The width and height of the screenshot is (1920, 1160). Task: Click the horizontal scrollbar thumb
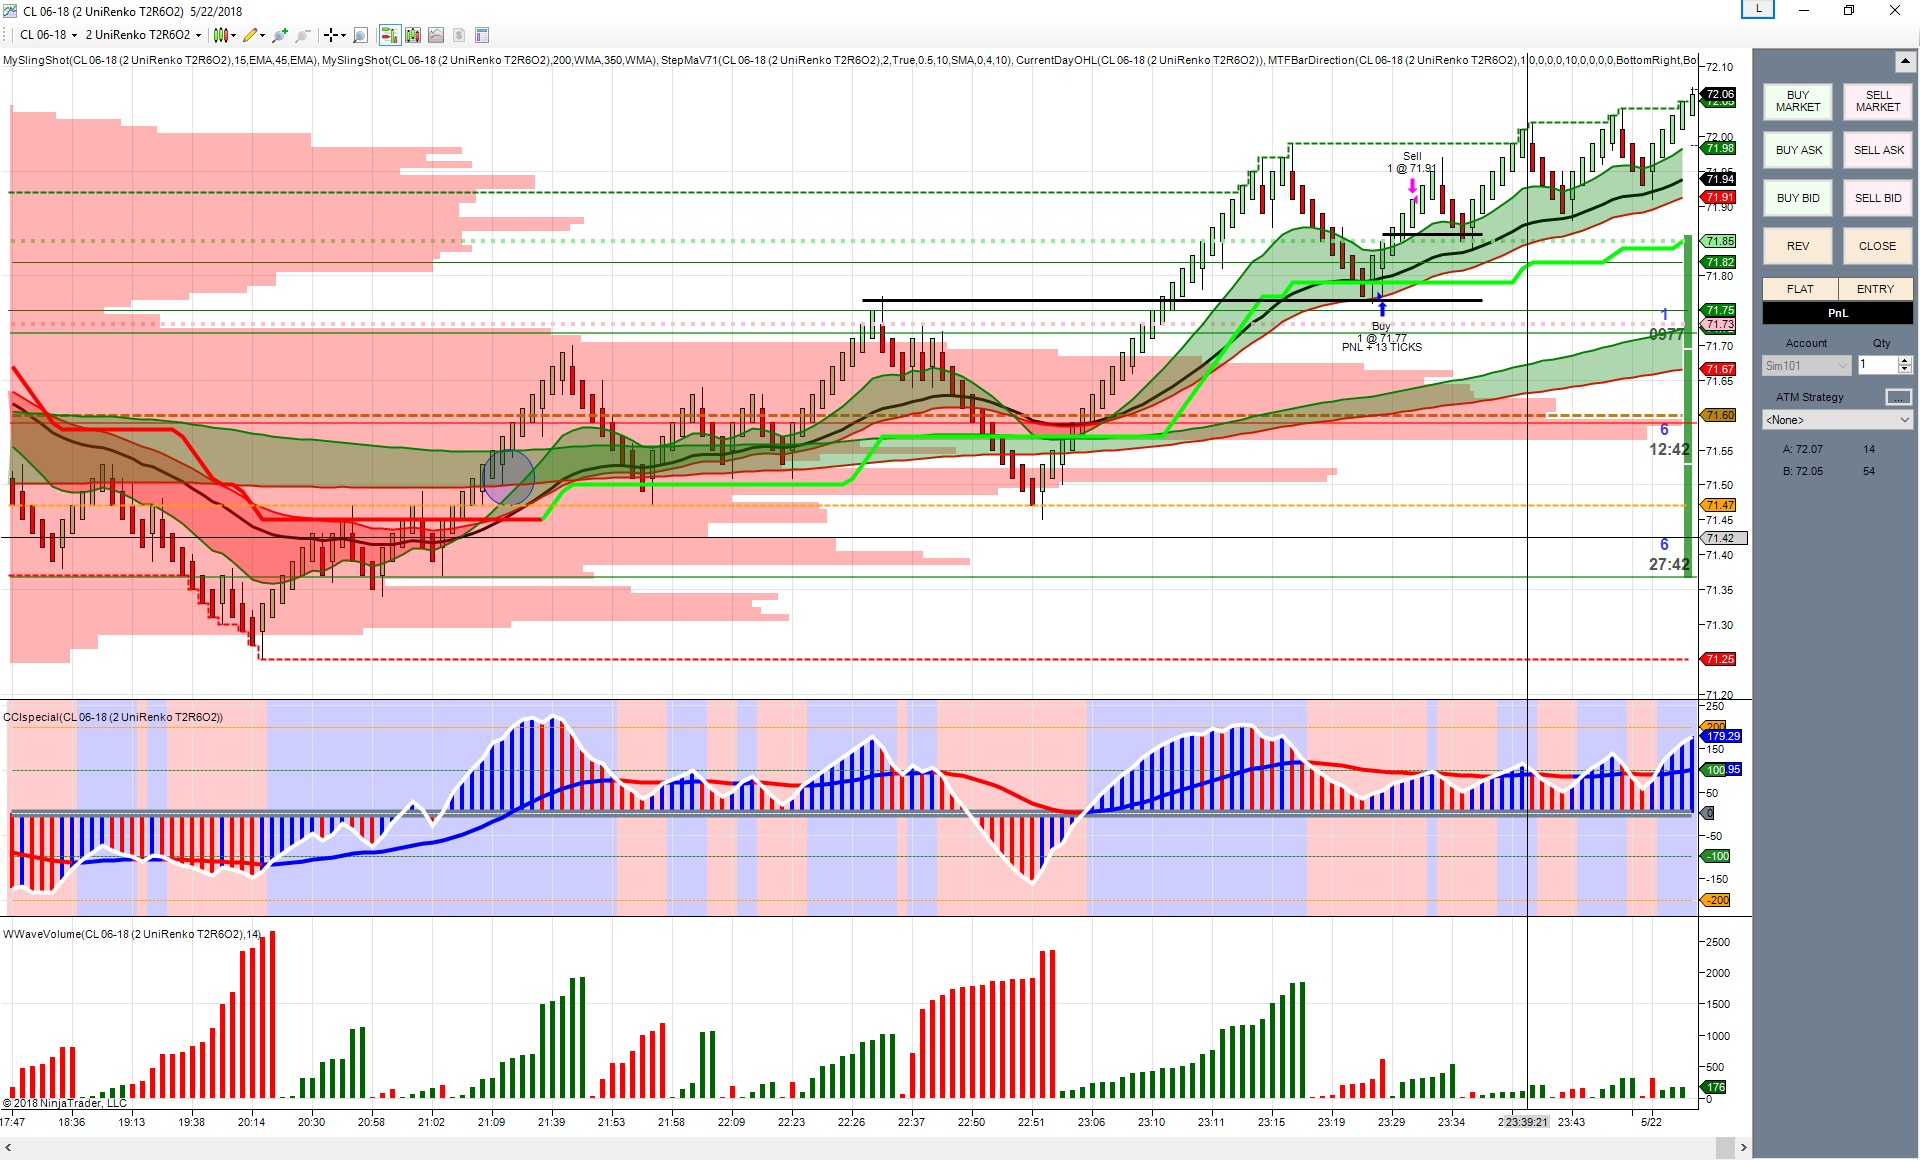[1724, 1147]
